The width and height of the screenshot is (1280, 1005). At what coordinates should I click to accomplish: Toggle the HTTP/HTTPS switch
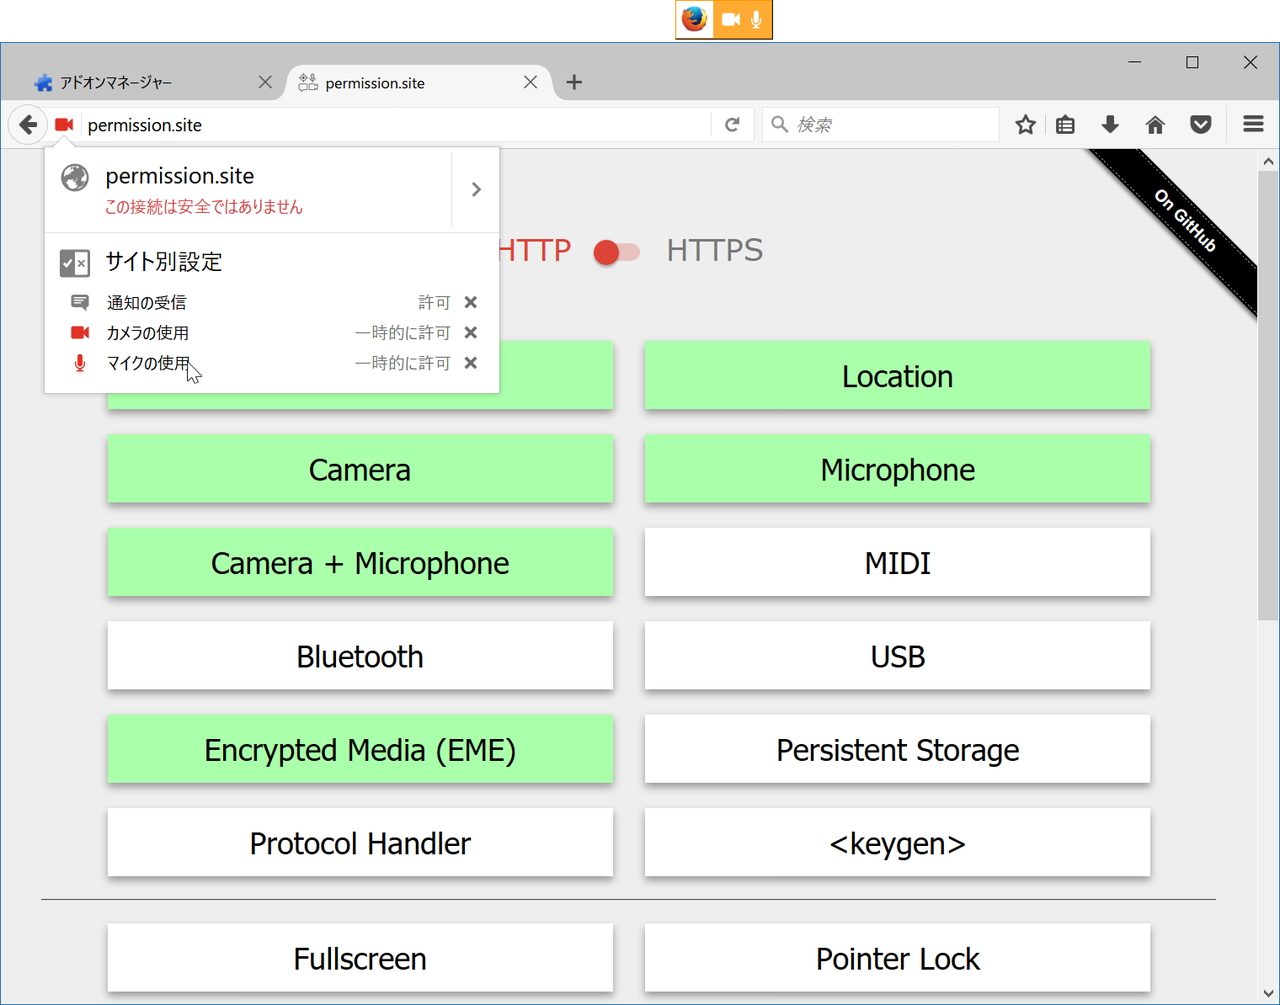click(617, 252)
